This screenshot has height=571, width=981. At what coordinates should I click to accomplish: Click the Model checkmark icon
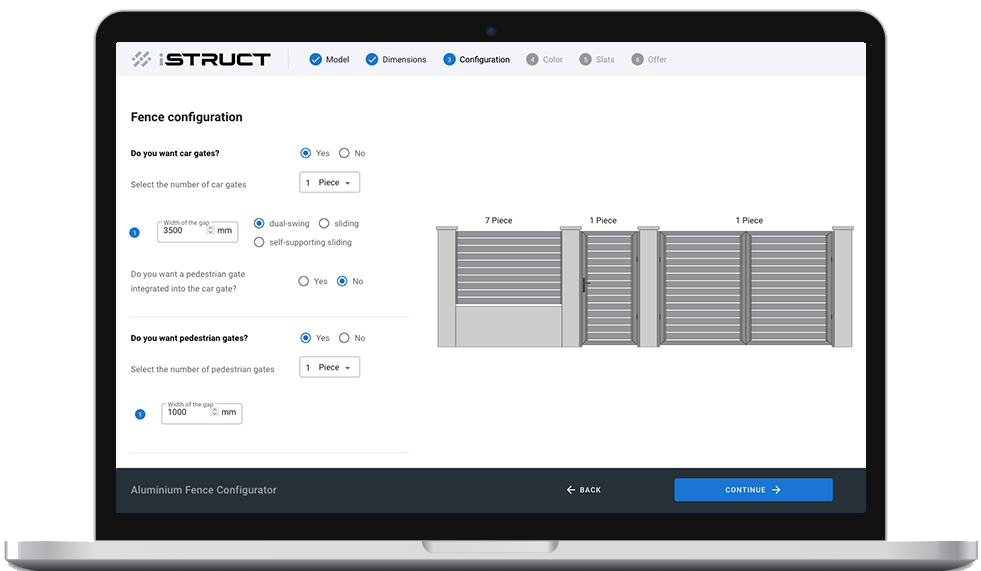[315, 59]
